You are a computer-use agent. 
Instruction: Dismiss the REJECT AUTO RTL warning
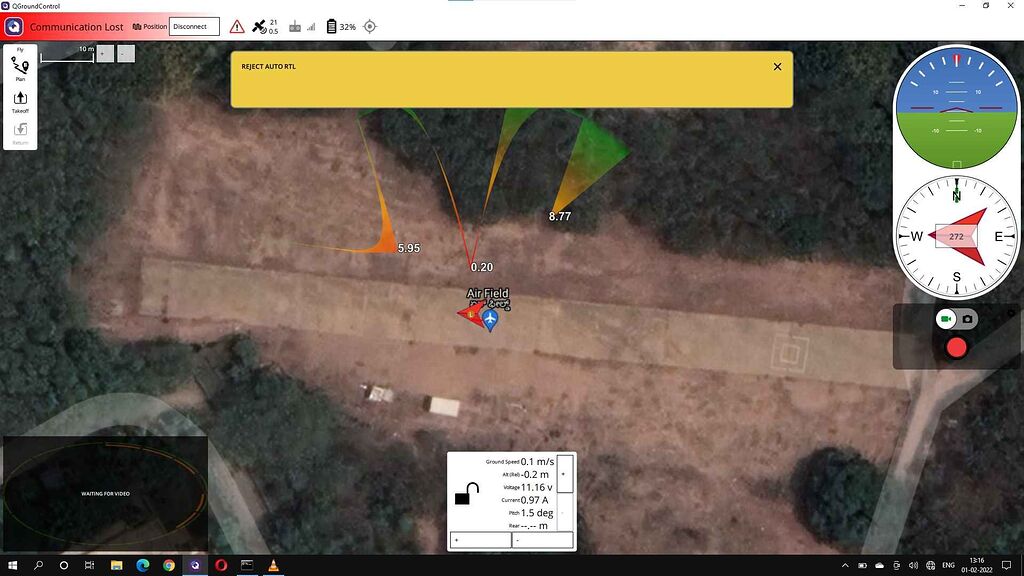[777, 66]
